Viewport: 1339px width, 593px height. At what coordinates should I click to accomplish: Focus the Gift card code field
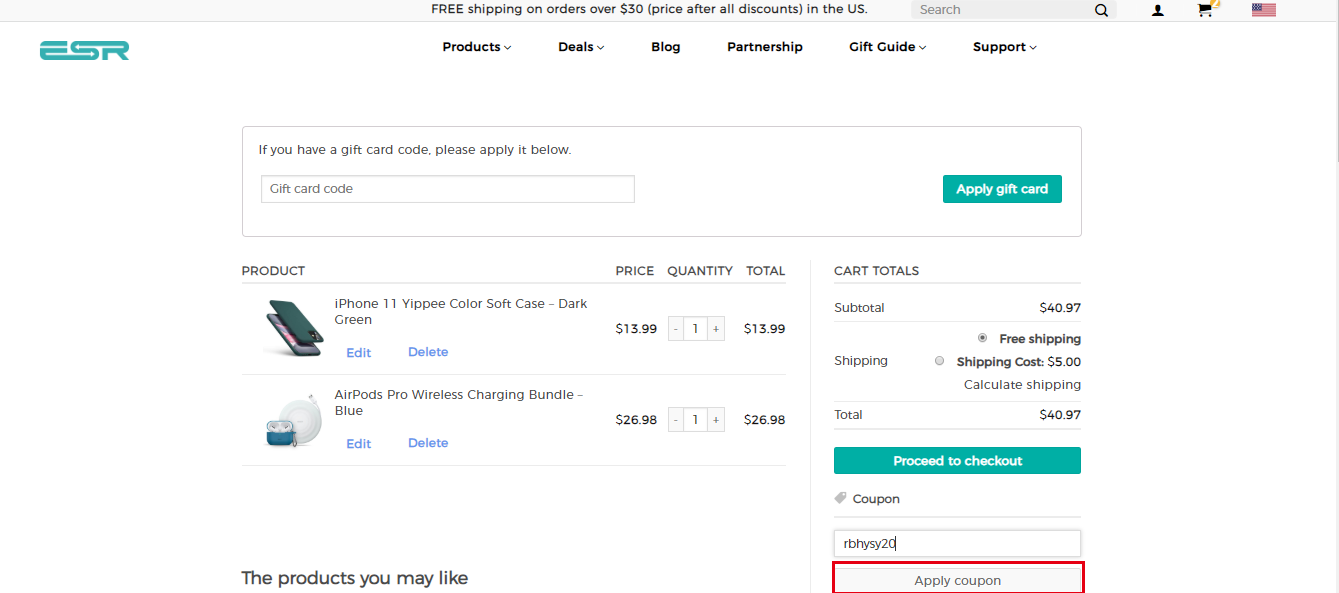448,189
